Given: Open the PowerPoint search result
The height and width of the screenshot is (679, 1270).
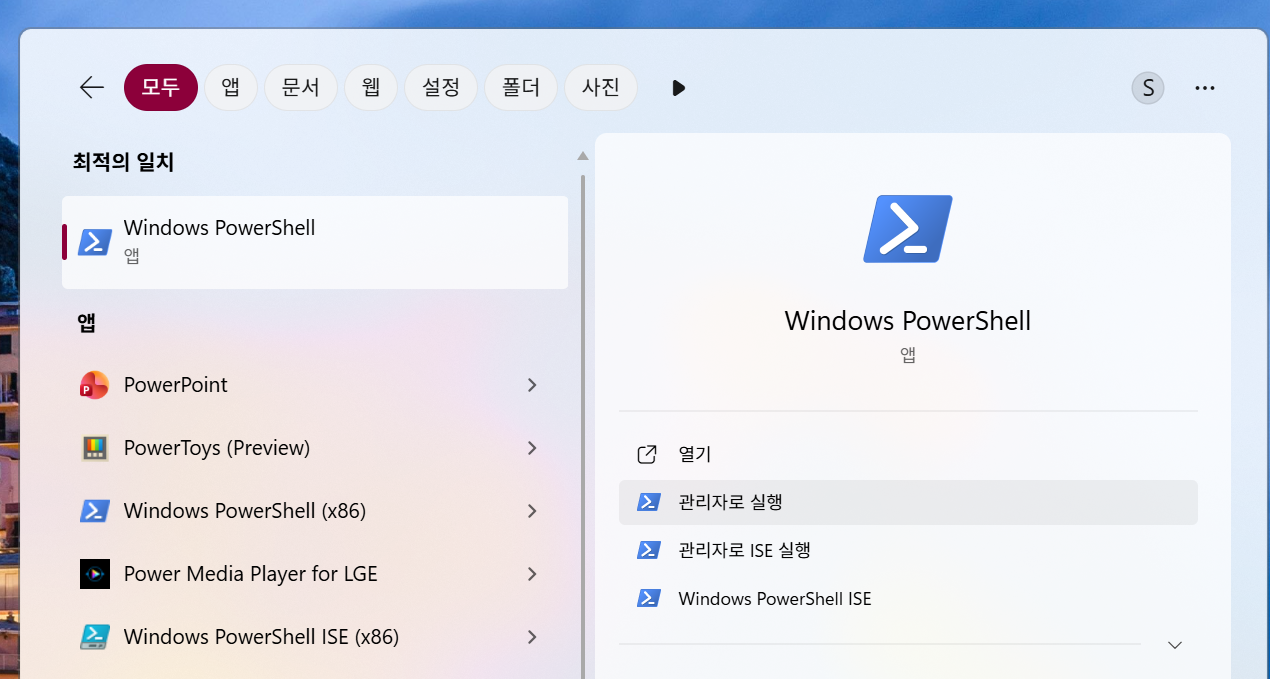Looking at the screenshot, I should (315, 385).
